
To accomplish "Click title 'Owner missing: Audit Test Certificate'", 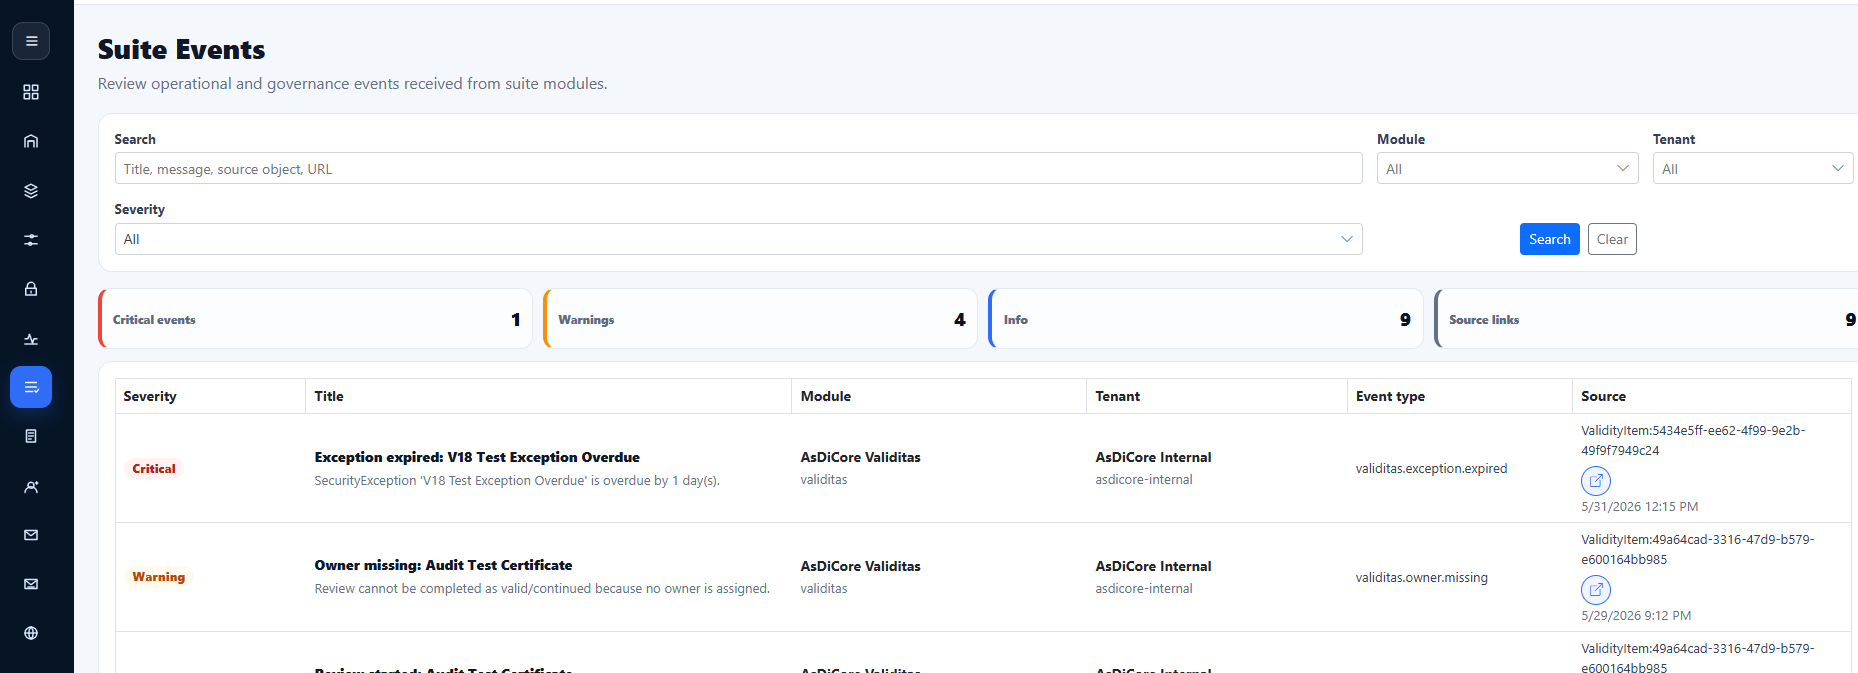I will (x=443, y=565).
